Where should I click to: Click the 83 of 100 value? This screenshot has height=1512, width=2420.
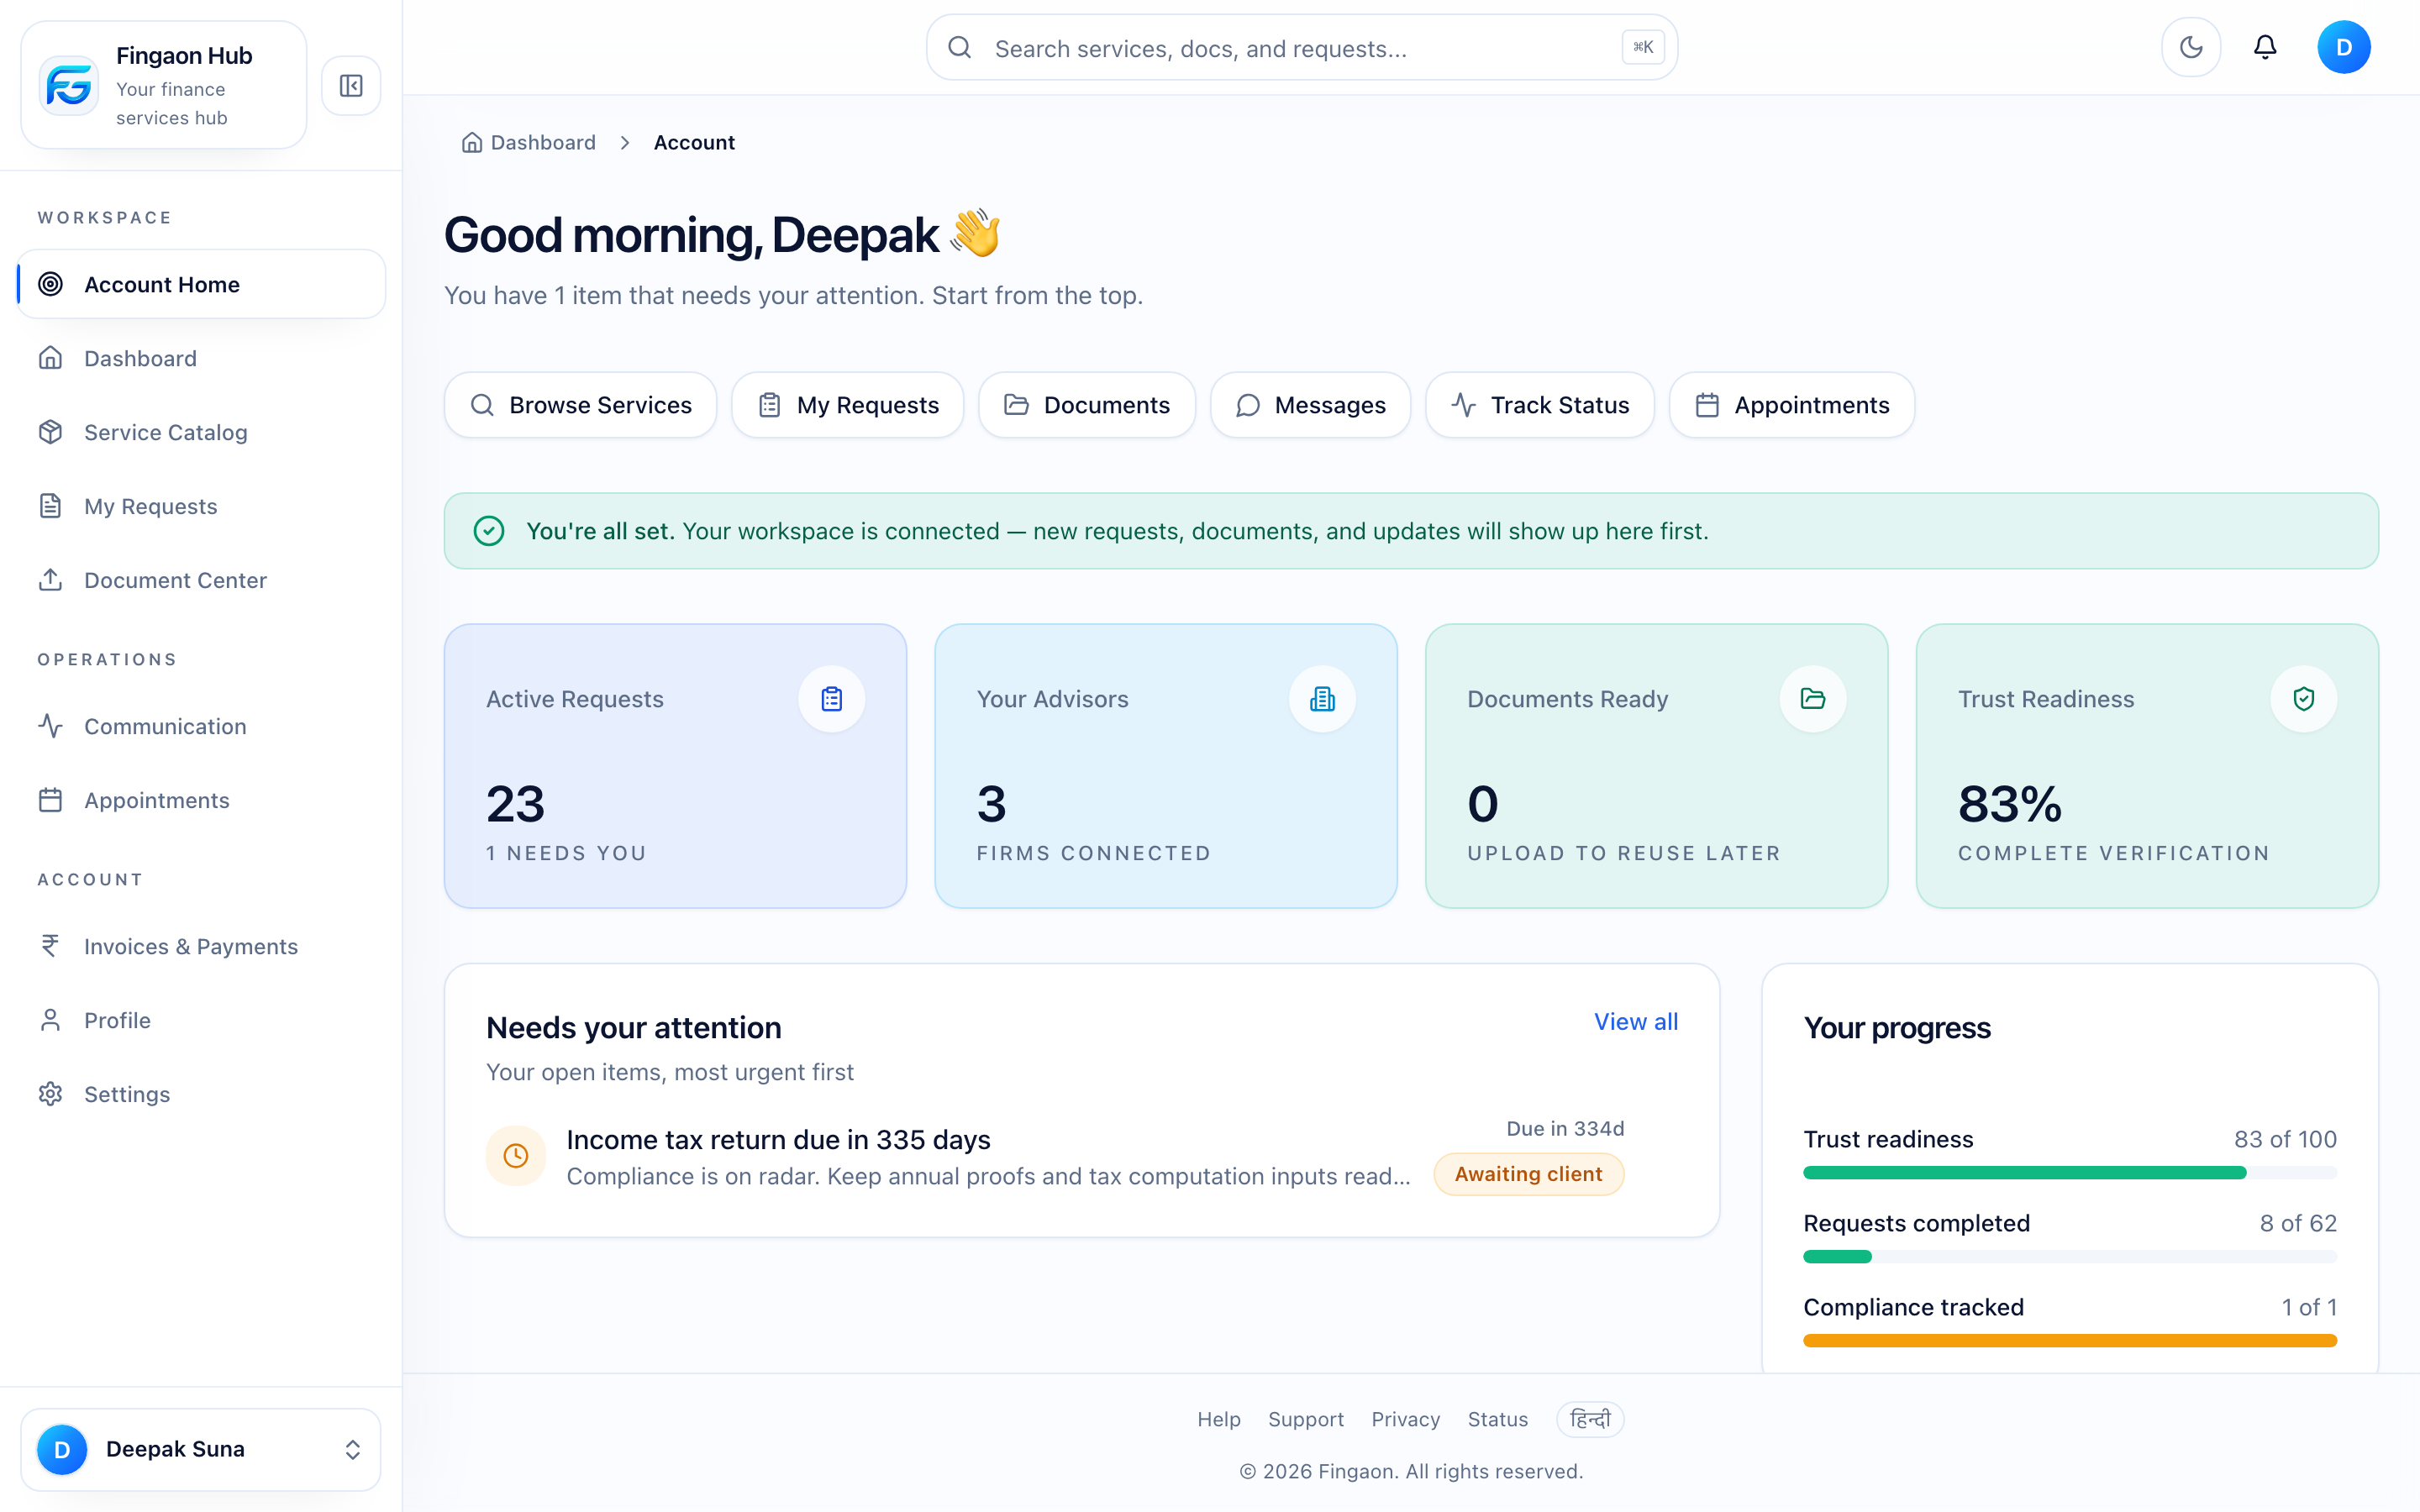2285,1139
